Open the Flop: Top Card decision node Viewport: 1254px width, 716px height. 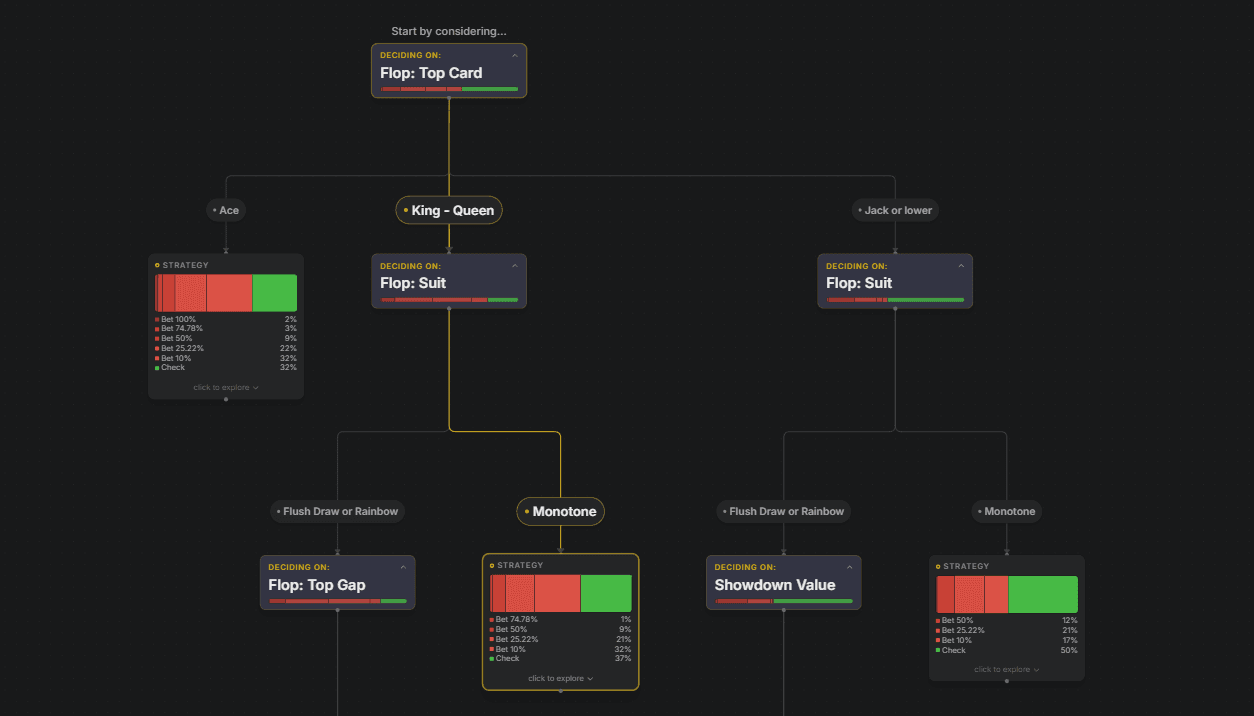point(449,71)
